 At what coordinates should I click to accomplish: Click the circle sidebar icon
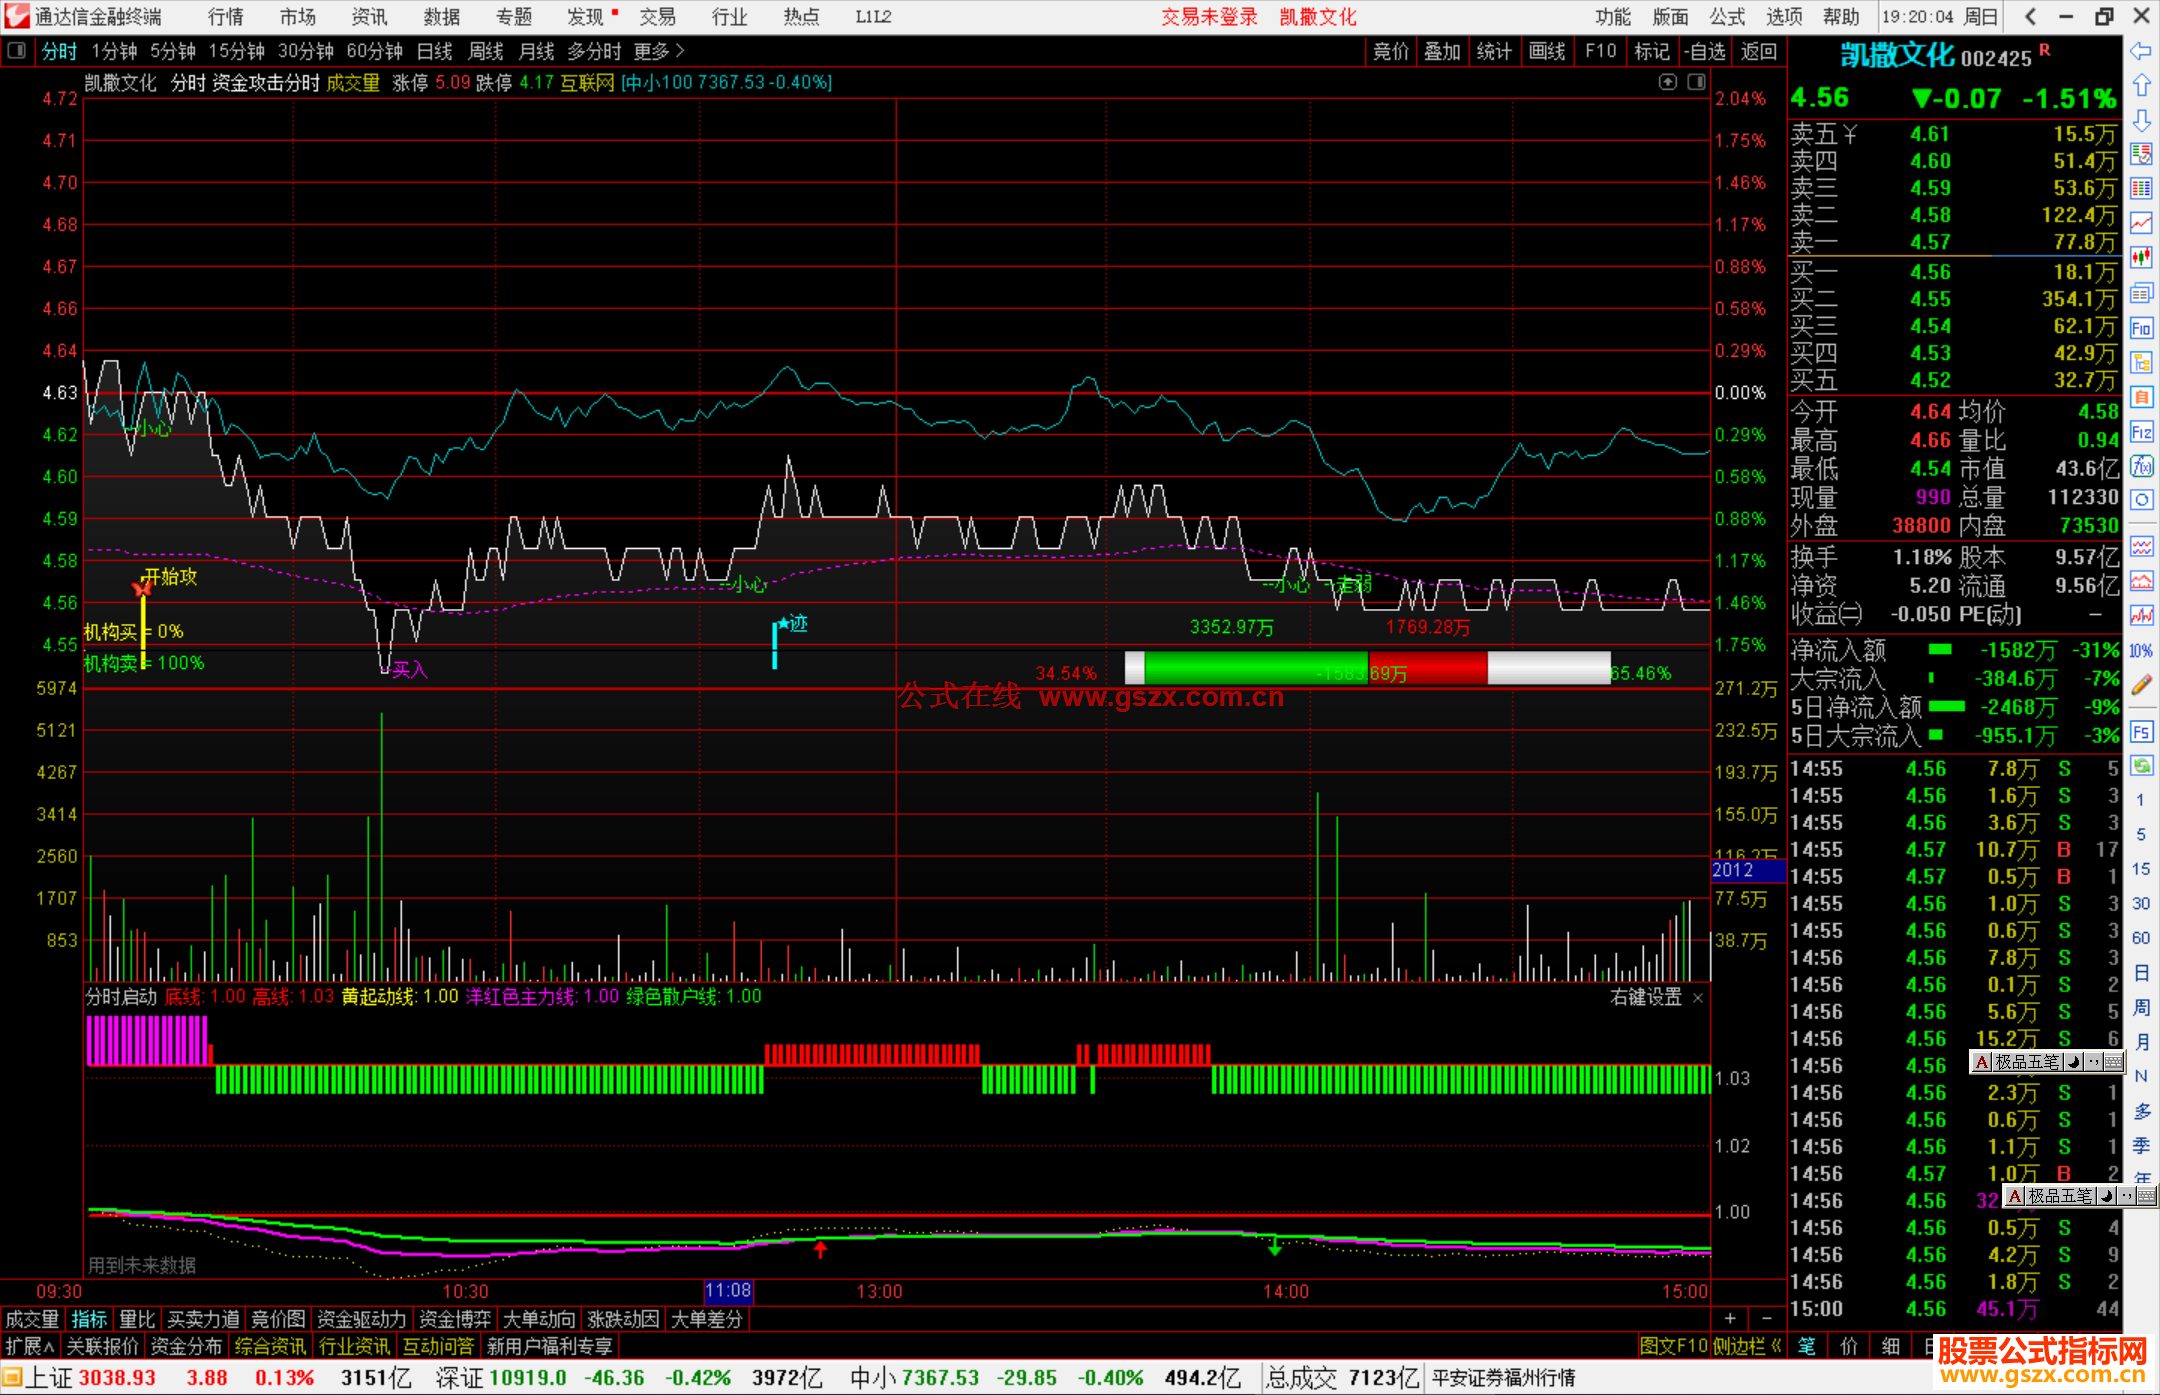tap(2141, 500)
